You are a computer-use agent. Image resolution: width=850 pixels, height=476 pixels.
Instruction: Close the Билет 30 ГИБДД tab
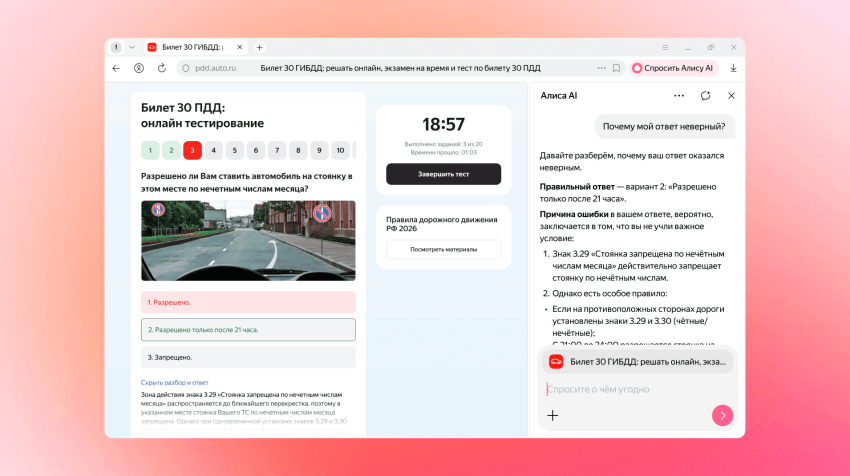[240, 48]
